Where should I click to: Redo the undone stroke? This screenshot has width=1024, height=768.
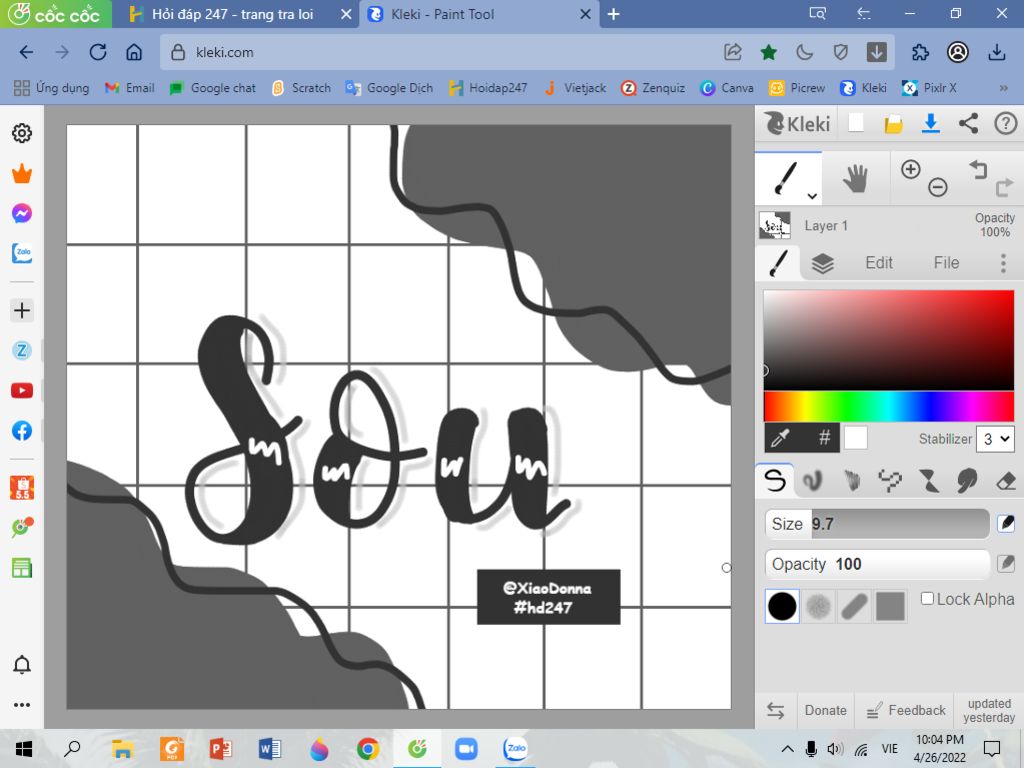pyautogui.click(x=1004, y=187)
